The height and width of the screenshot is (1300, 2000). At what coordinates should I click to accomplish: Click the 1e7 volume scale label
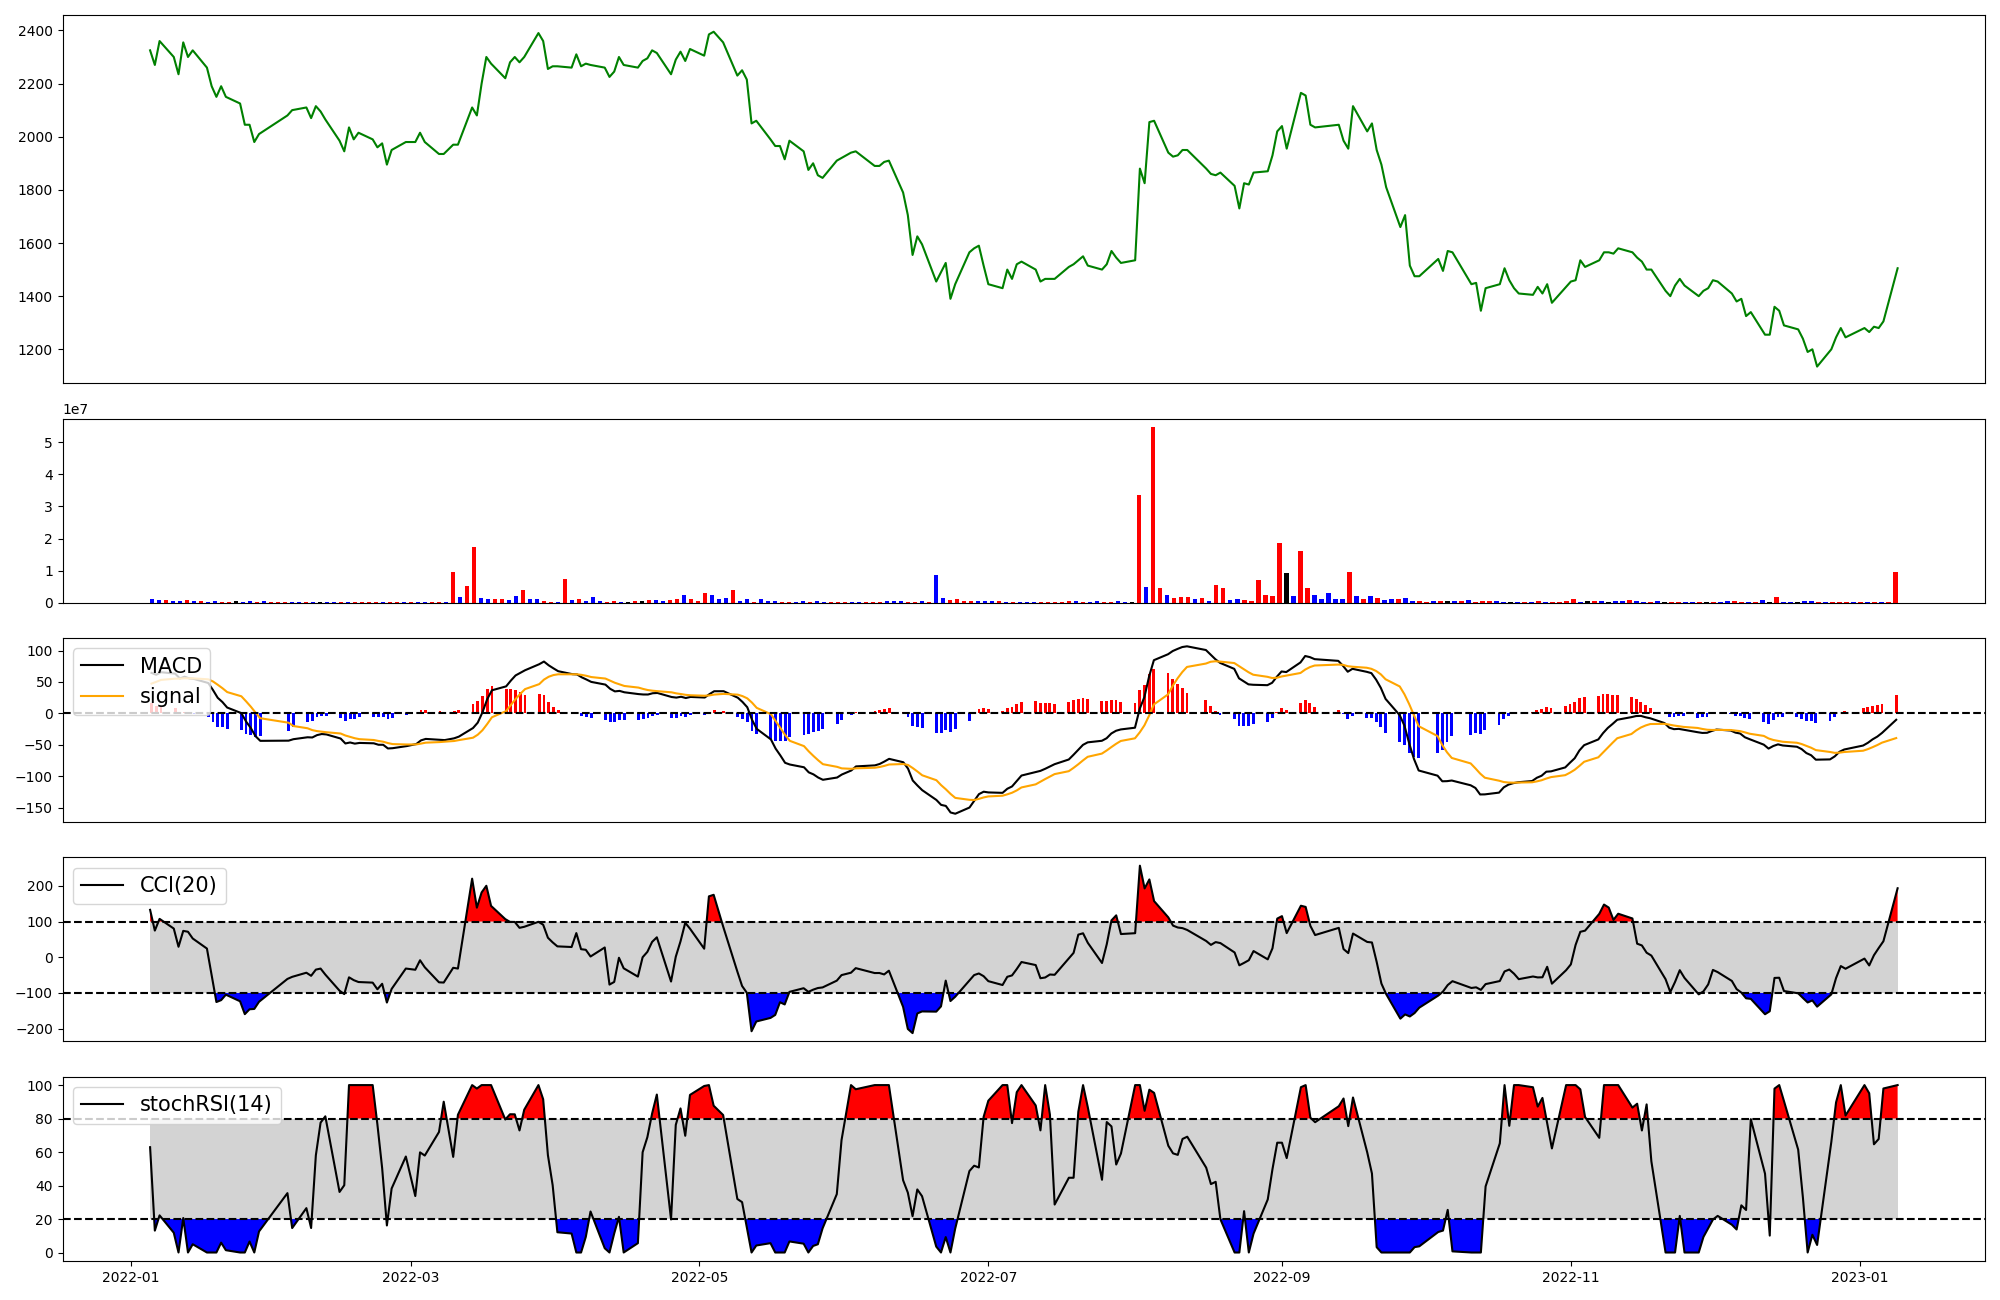pos(75,410)
